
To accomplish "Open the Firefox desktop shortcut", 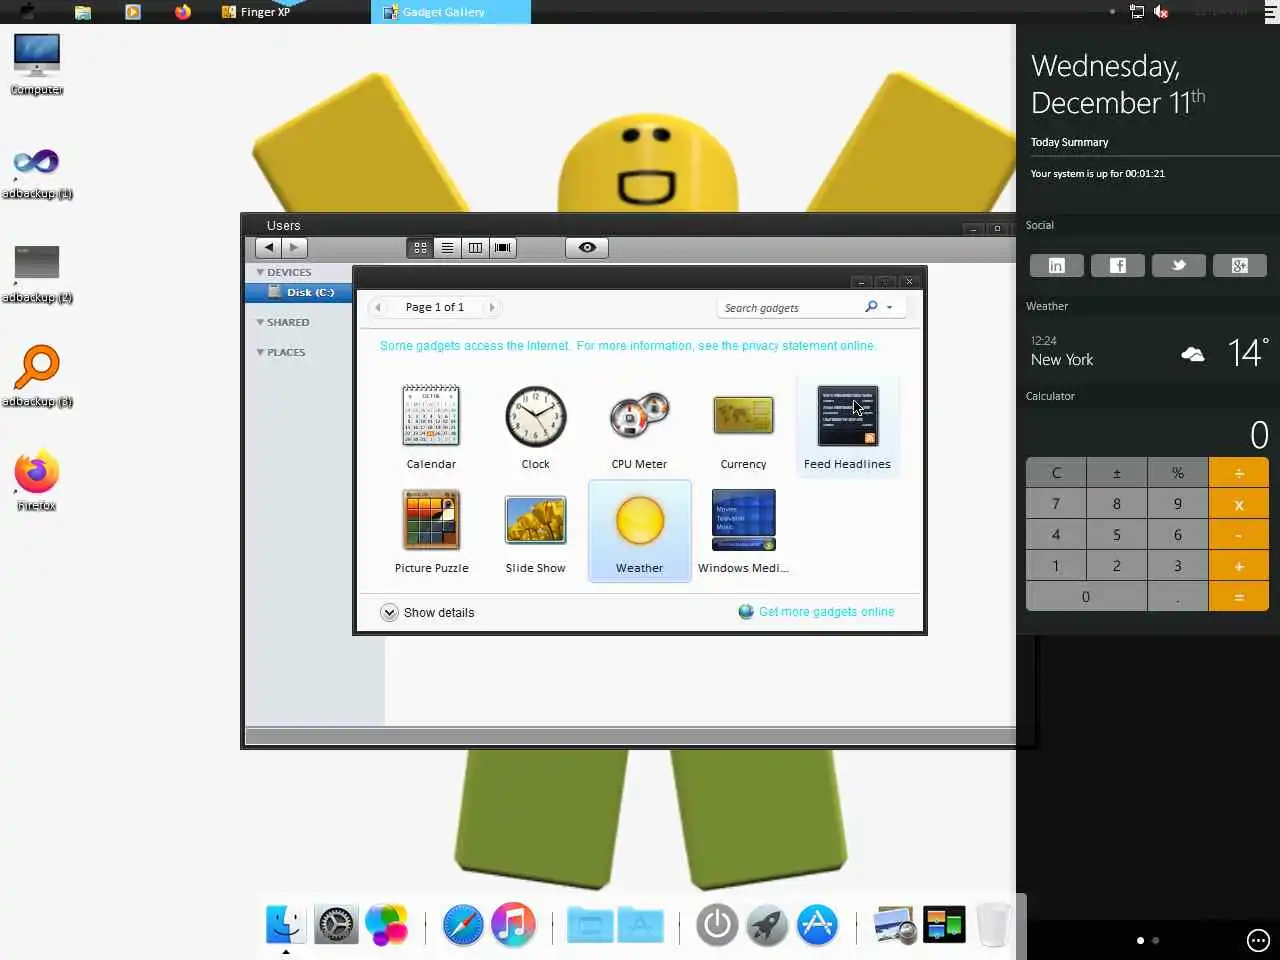I will 37,480.
